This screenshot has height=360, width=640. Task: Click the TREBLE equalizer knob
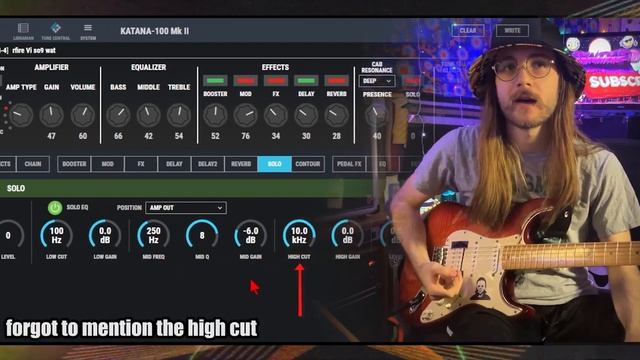pos(179,115)
